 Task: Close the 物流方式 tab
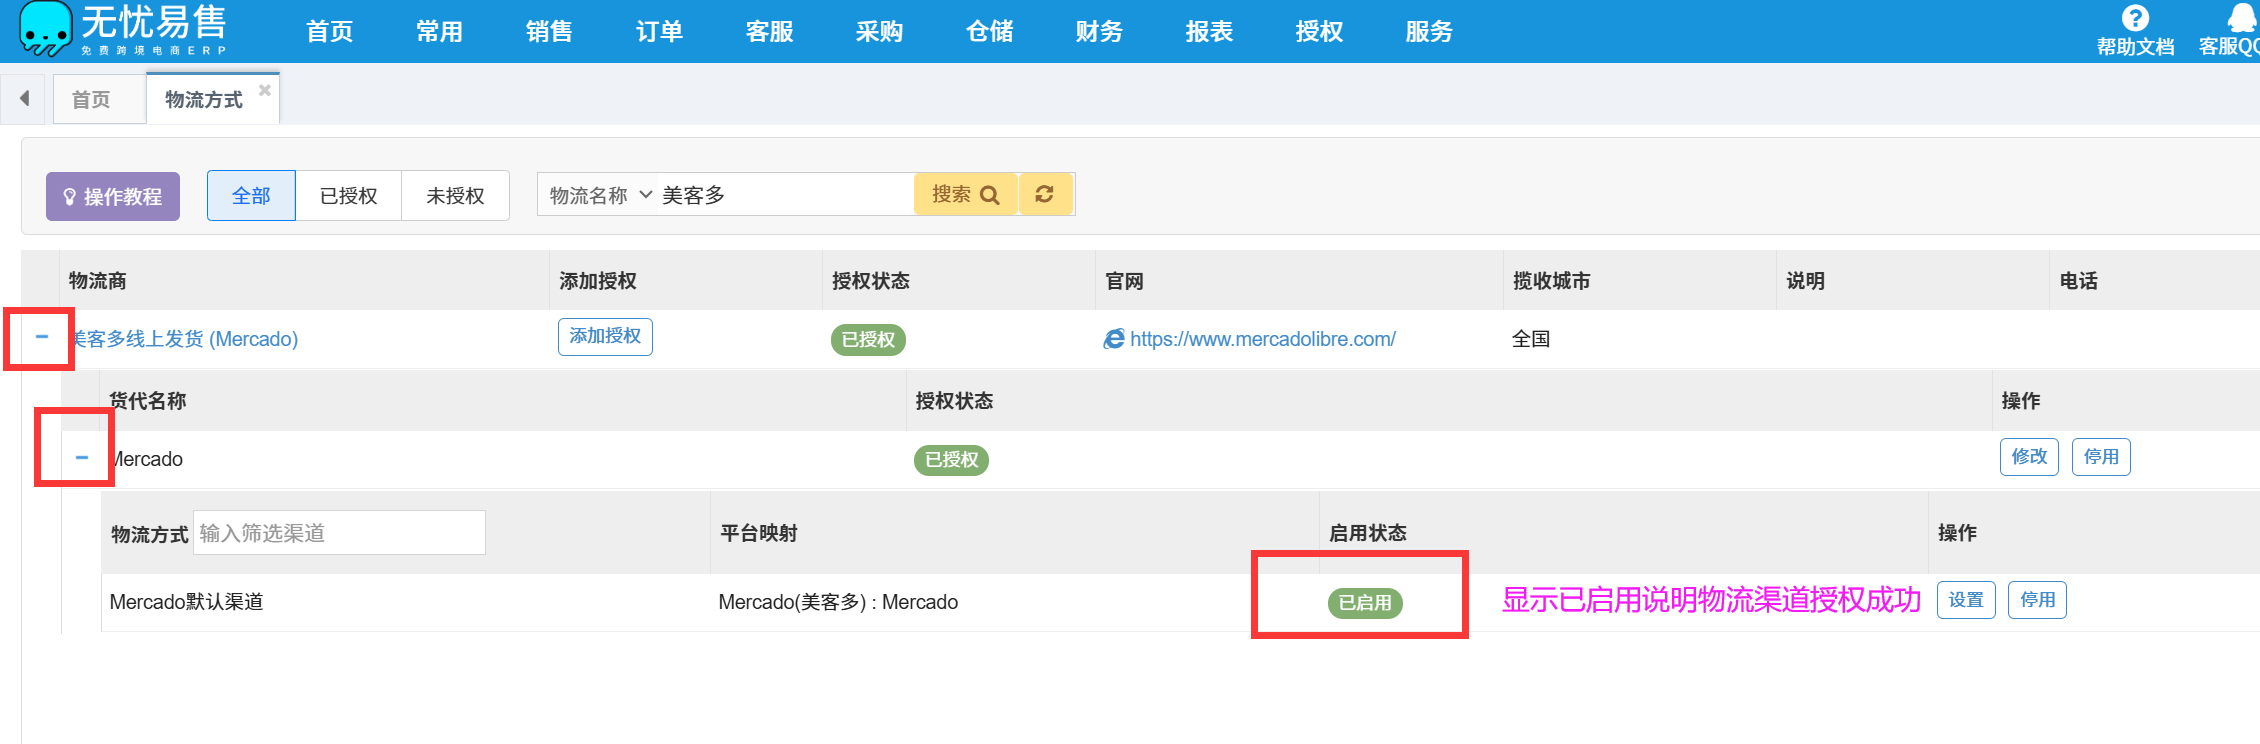pyautogui.click(x=265, y=90)
